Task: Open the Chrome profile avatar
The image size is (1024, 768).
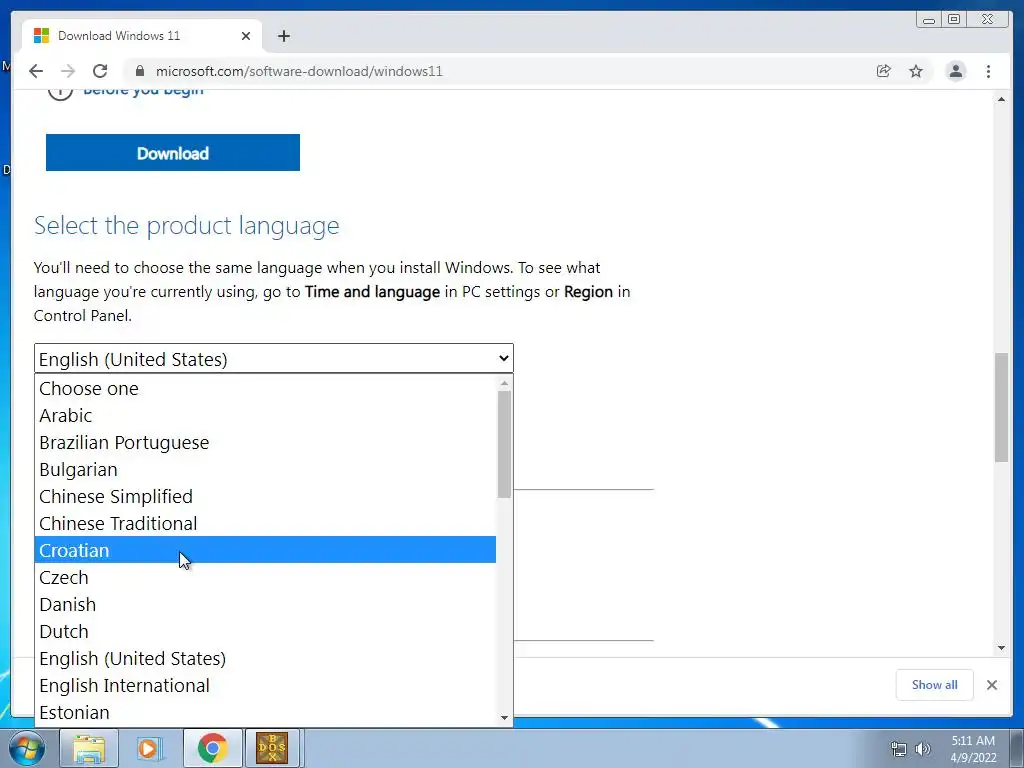Action: (955, 71)
